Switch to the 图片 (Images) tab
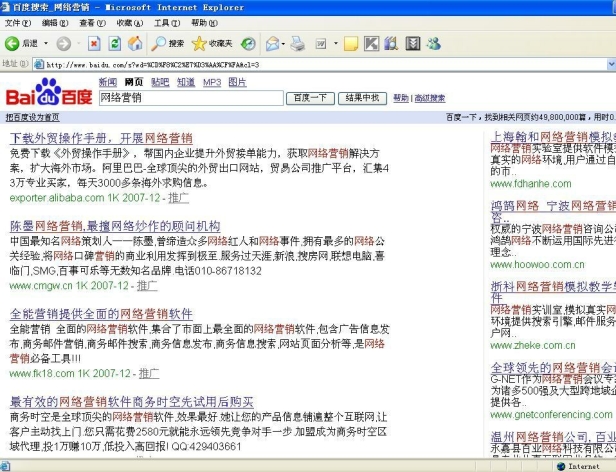This screenshot has width=616, height=472. click(237, 82)
